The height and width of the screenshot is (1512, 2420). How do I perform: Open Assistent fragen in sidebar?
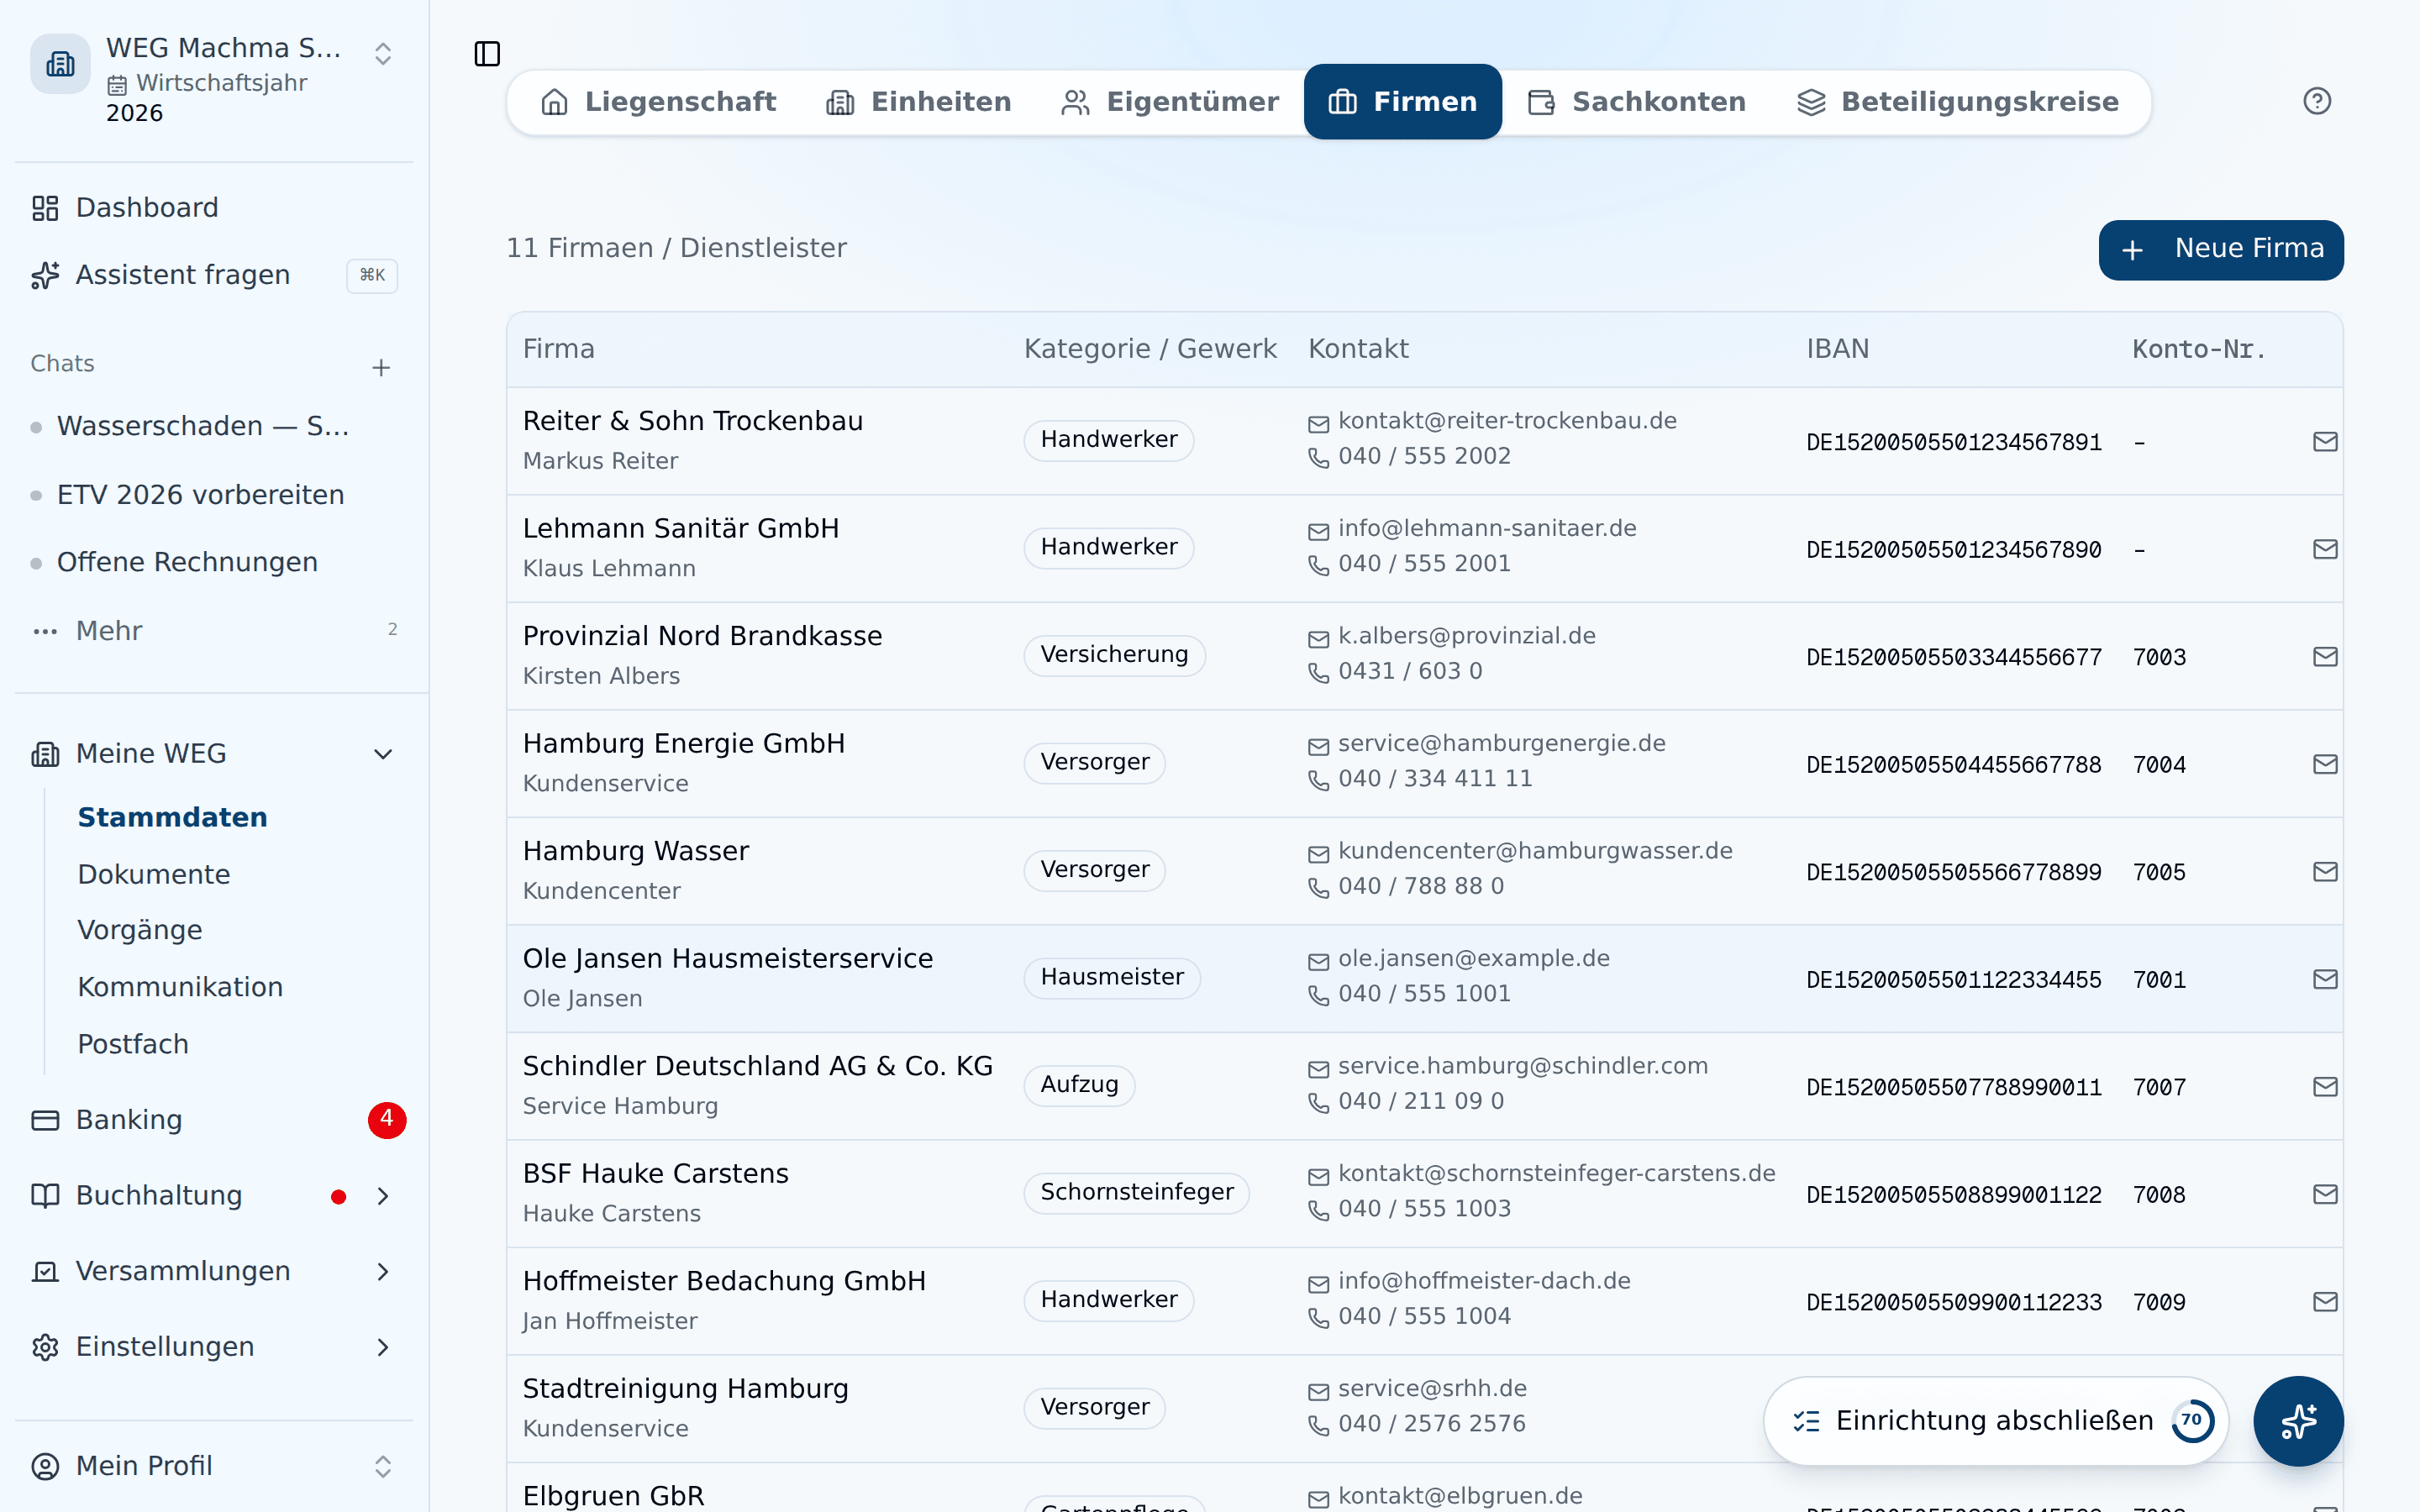pyautogui.click(x=214, y=275)
